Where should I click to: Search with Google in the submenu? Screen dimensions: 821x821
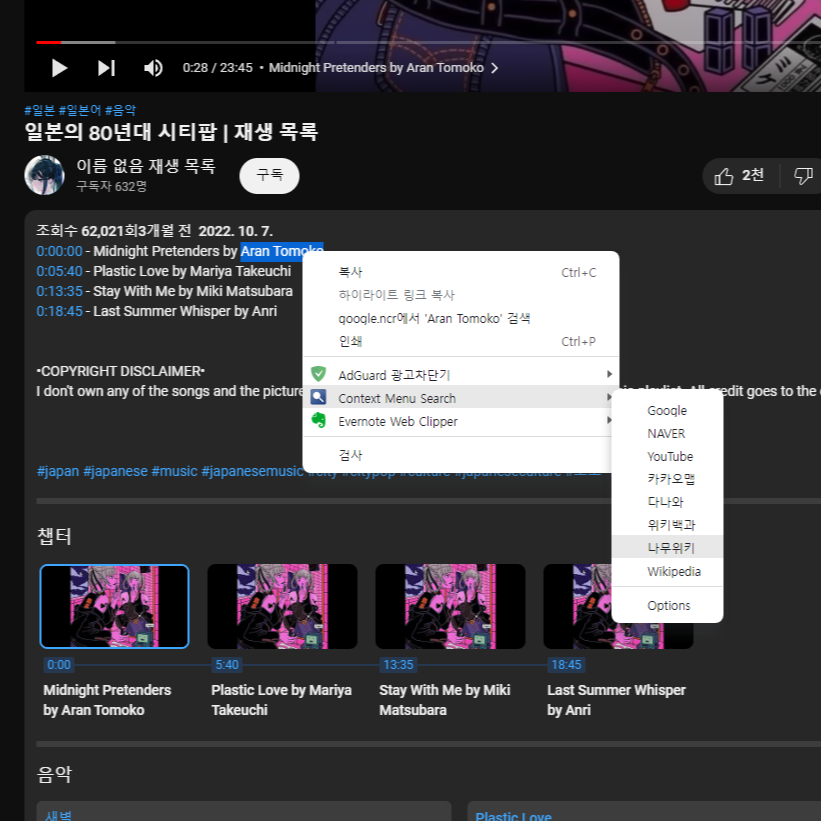[x=667, y=410]
